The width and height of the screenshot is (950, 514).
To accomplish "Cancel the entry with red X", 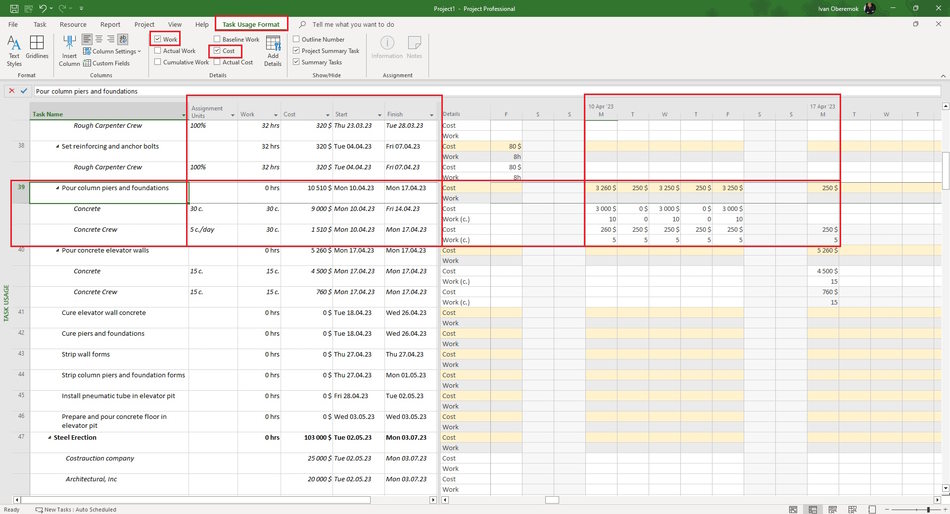I will 11,91.
